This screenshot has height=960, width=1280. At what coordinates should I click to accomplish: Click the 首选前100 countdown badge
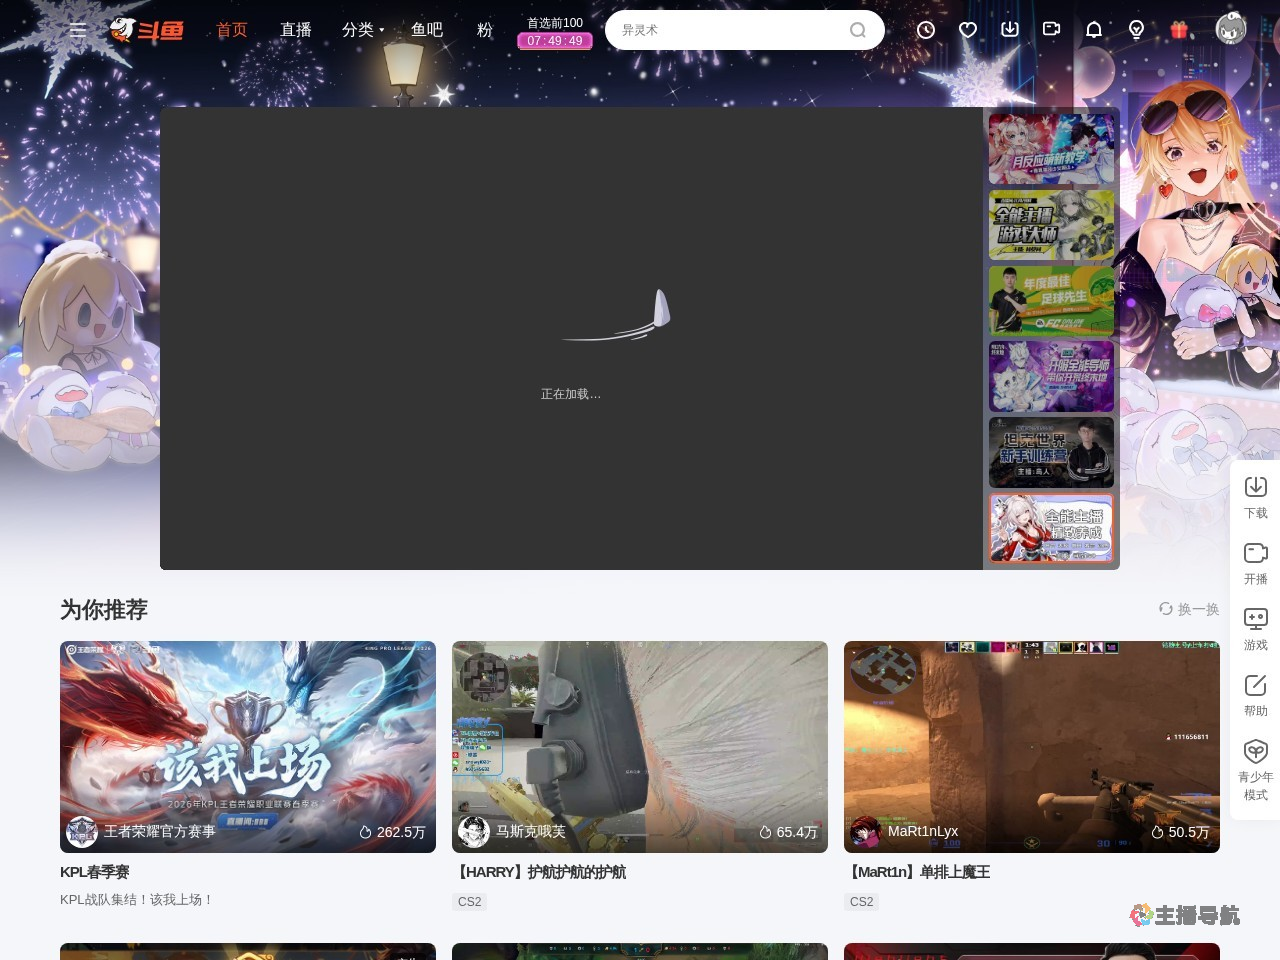(555, 32)
